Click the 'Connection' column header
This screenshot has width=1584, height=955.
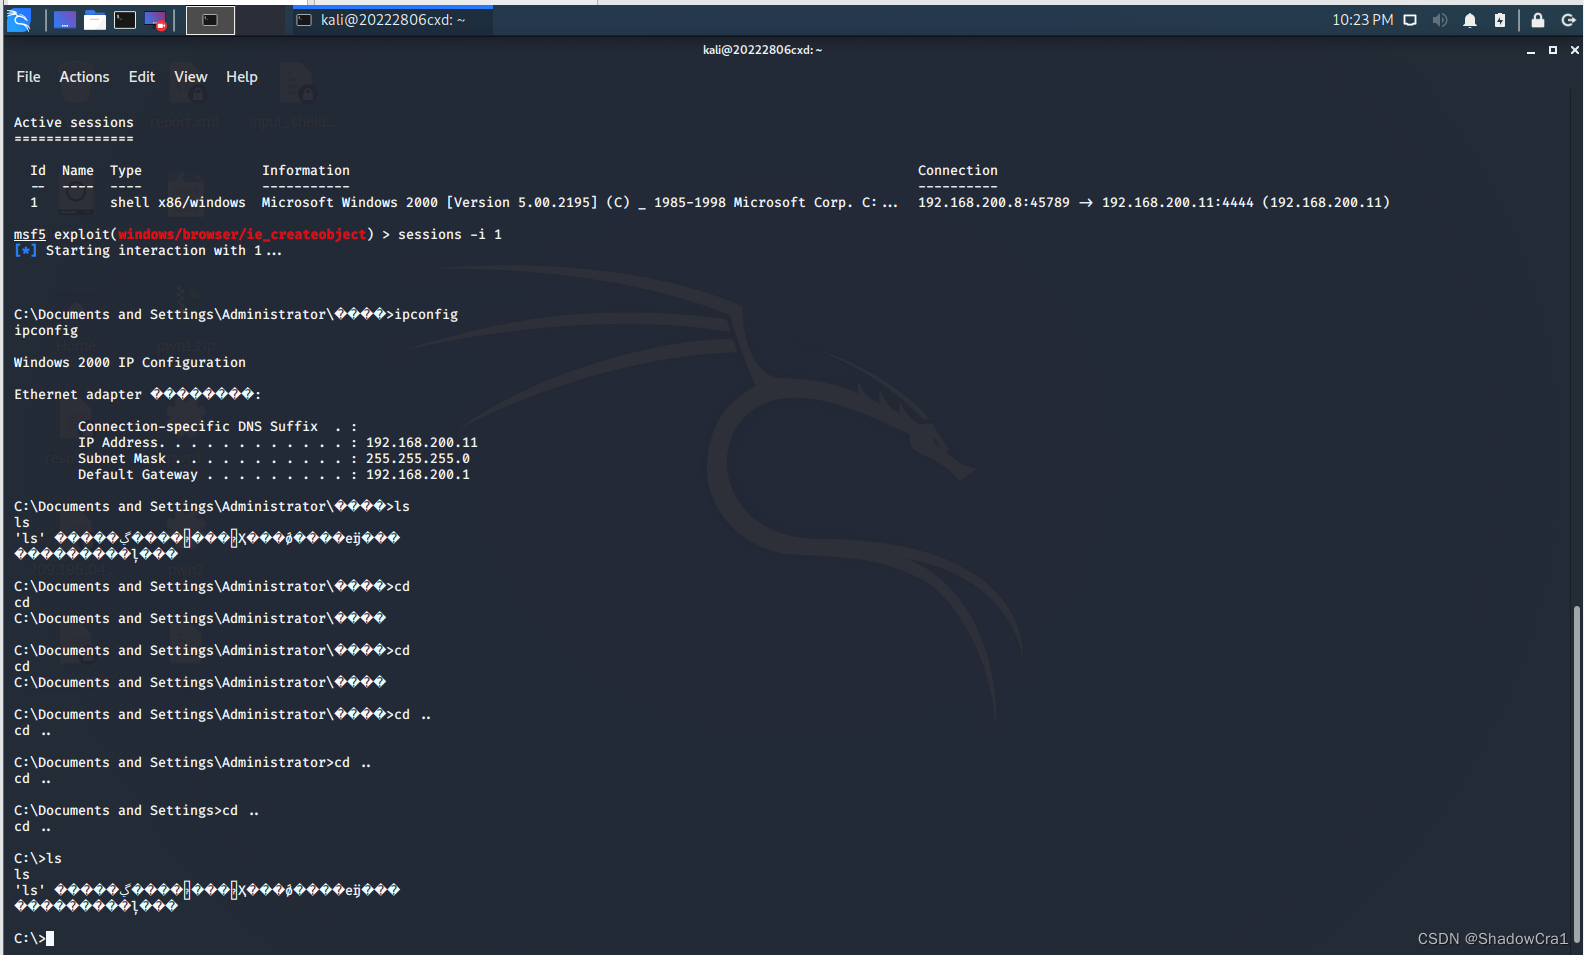958,170
